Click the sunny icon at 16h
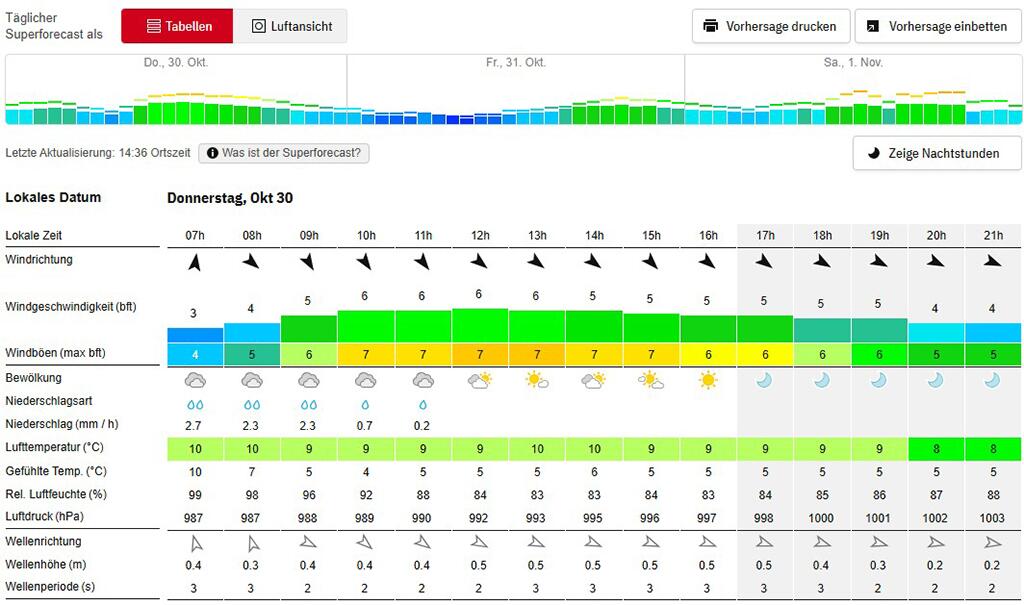Image resolution: width=1024 pixels, height=605 pixels. (707, 380)
